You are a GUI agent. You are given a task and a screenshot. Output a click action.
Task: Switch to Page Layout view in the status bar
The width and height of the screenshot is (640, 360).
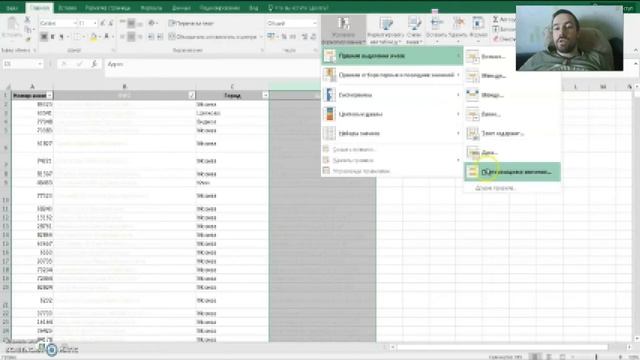coord(549,357)
